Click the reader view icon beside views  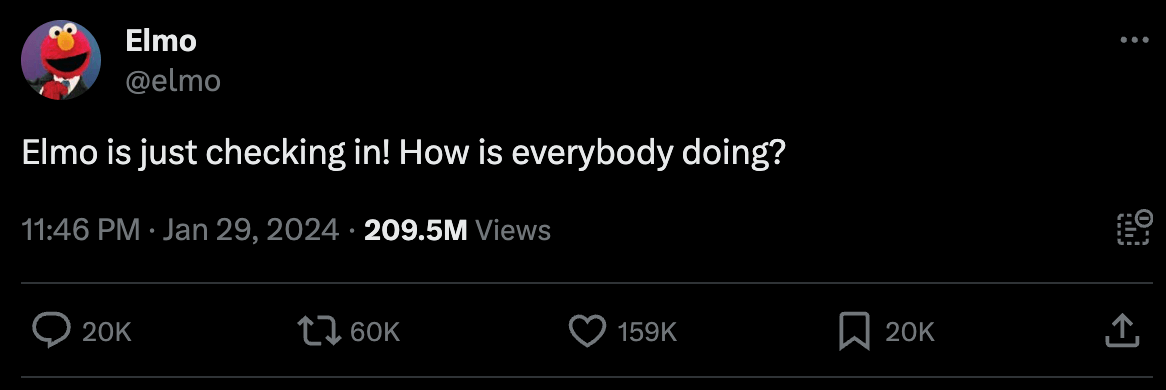[1134, 228]
